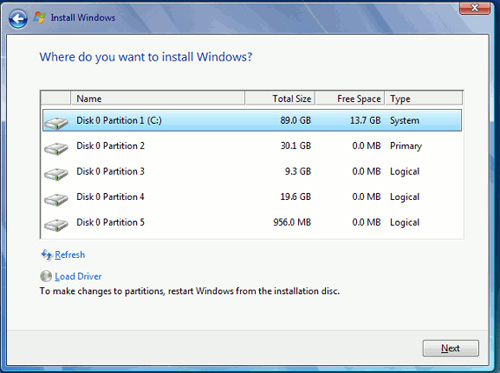The height and width of the screenshot is (373, 500).
Task: Open the Load Driver link
Action: (x=78, y=276)
